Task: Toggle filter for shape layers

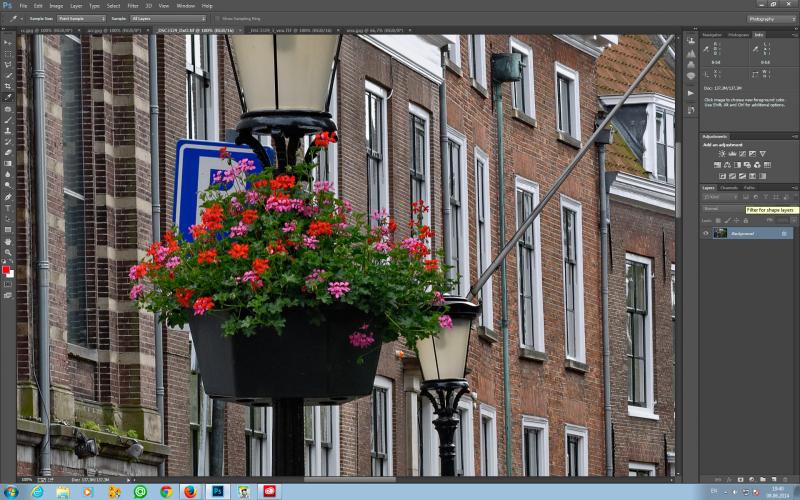Action: pyautogui.click(x=776, y=197)
